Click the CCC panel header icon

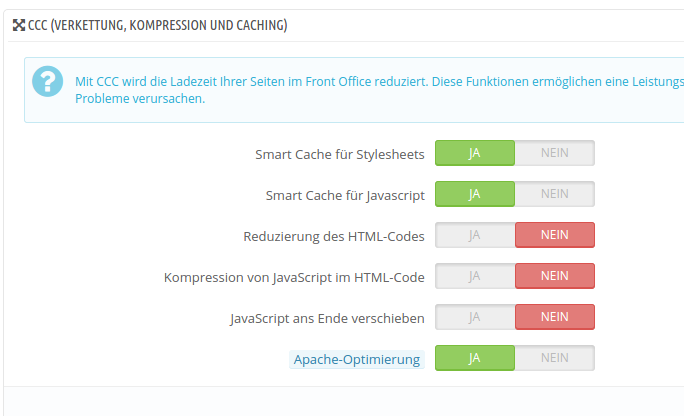click(19, 25)
